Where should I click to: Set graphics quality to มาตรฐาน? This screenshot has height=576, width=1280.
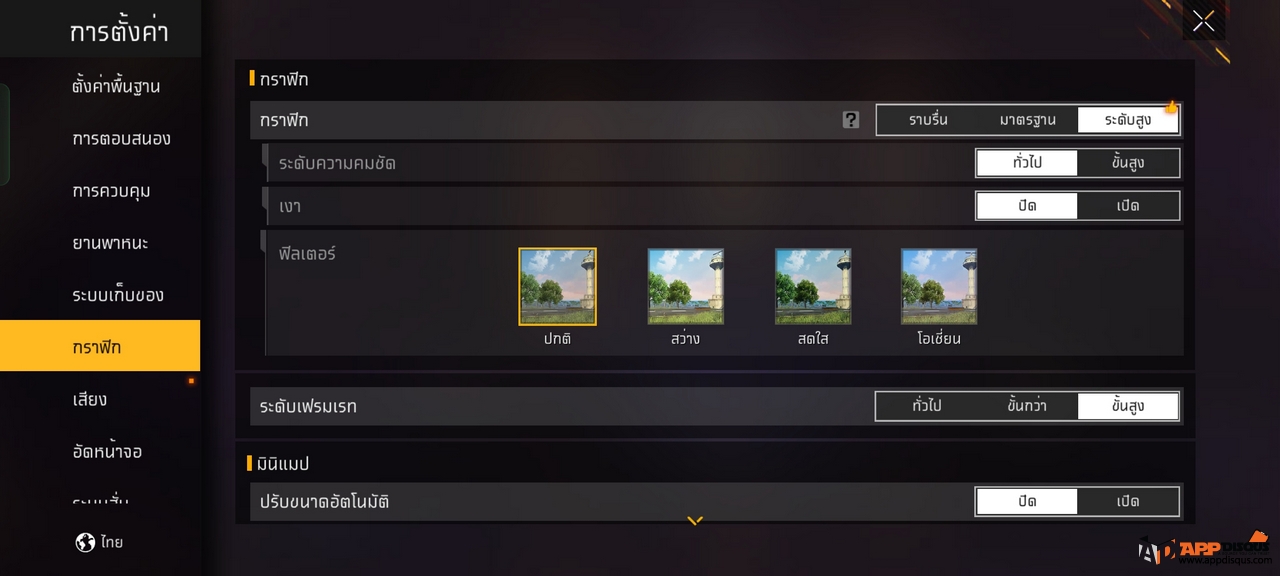(1028, 120)
